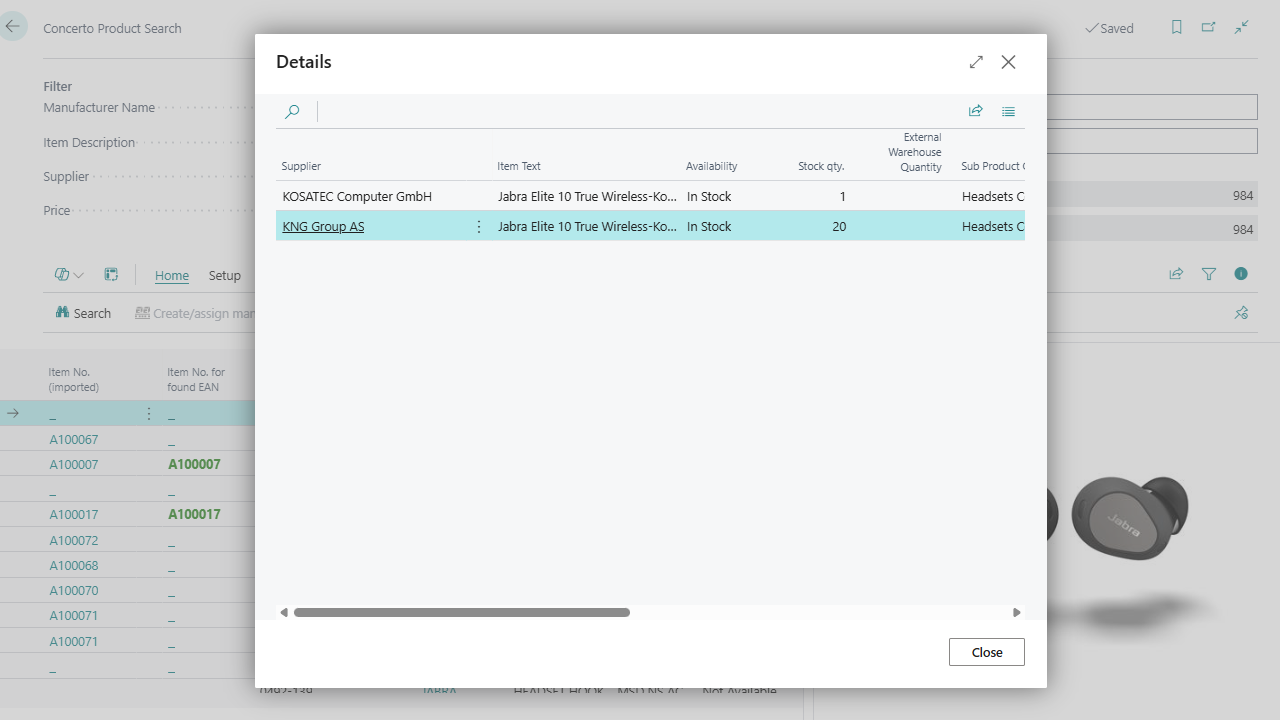The width and height of the screenshot is (1280, 720).
Task: Click the Price filter label
Action: [x=57, y=211]
